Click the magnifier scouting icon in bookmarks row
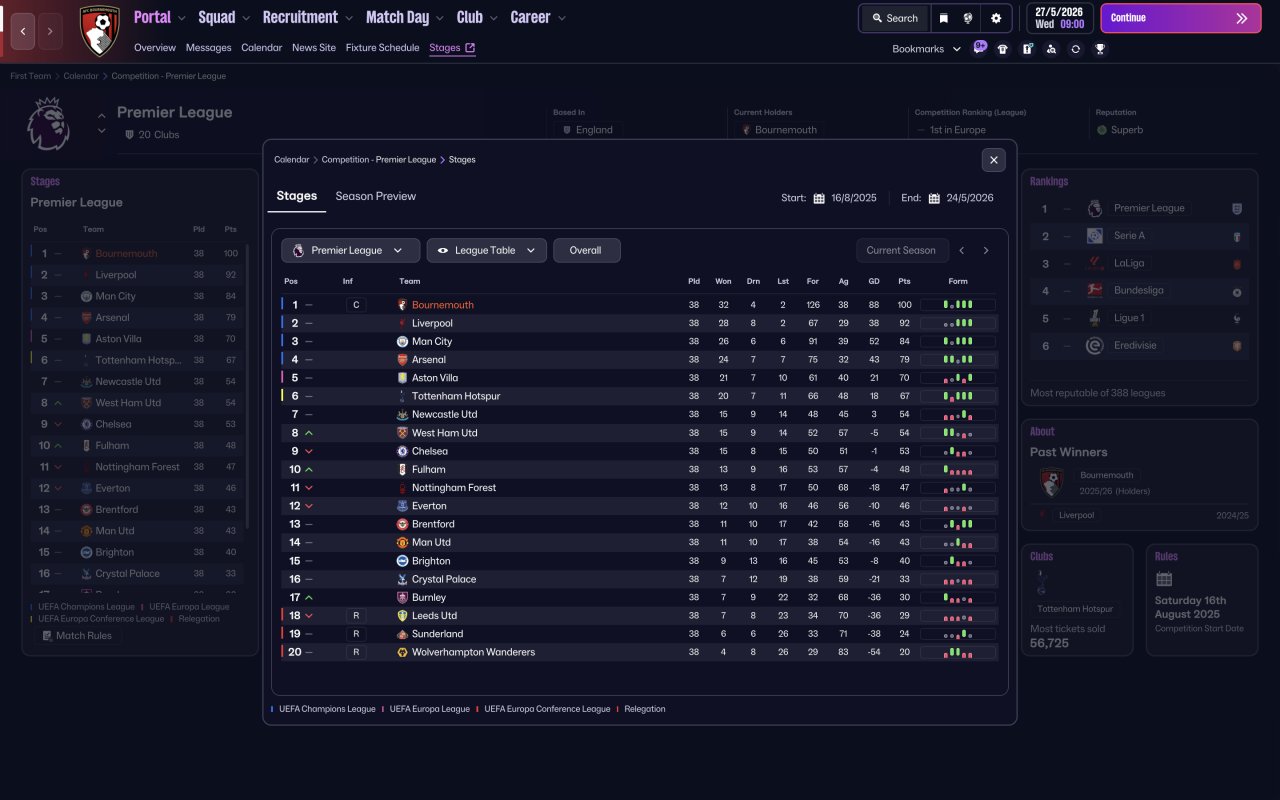Viewport: 1280px width, 800px height. pos(1051,49)
